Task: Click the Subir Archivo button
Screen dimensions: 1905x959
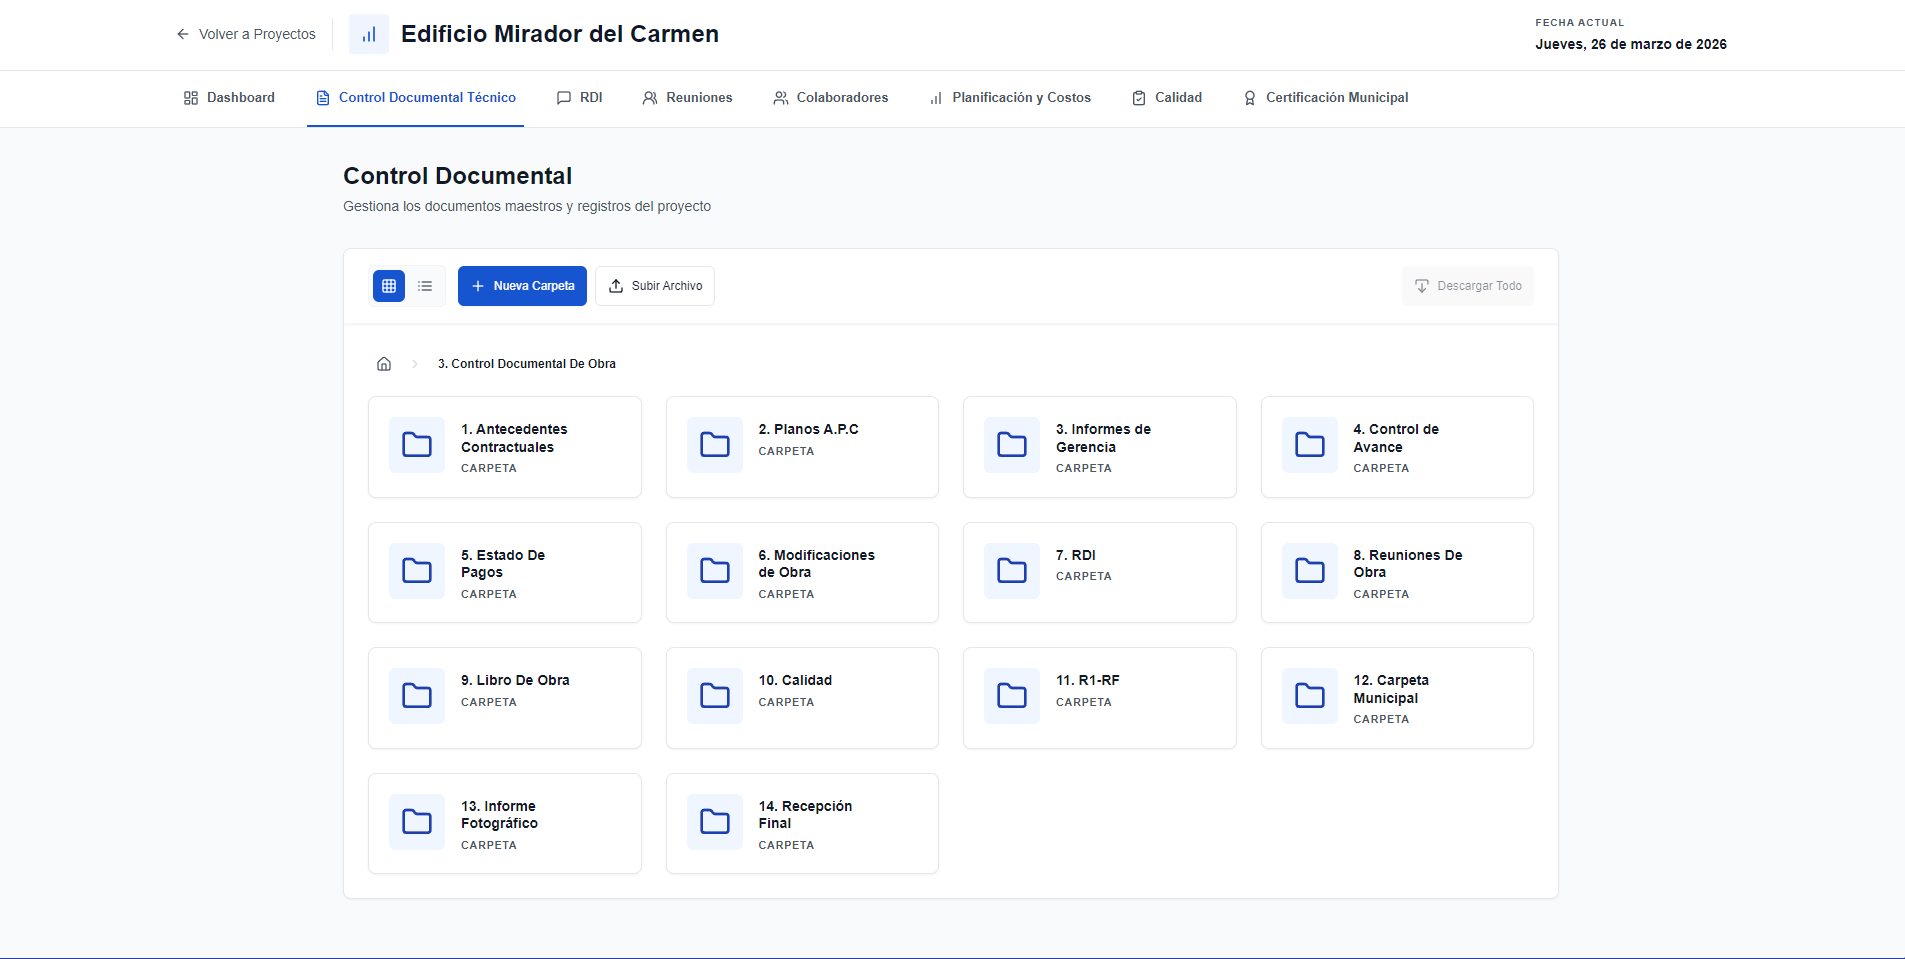Action: pyautogui.click(x=655, y=286)
